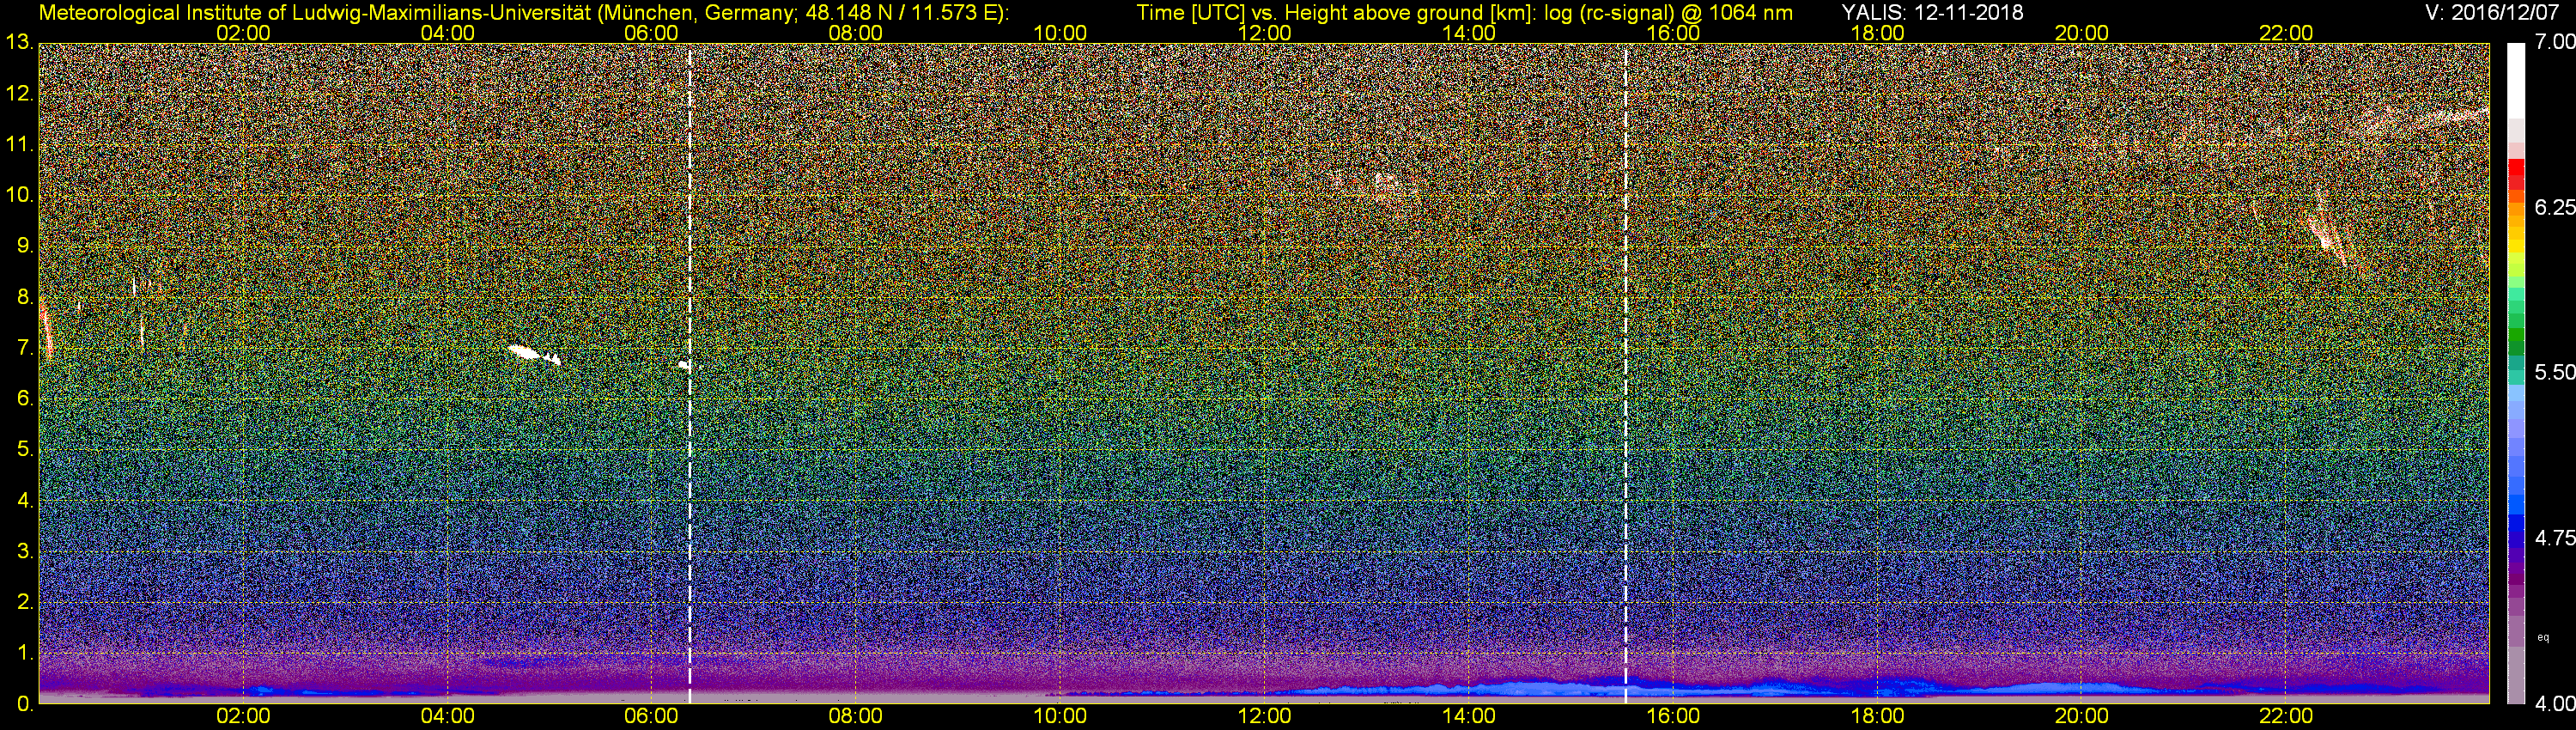Image resolution: width=2576 pixels, height=730 pixels.
Task: Click the bottom axis '06:00' time label
Action: (651, 716)
